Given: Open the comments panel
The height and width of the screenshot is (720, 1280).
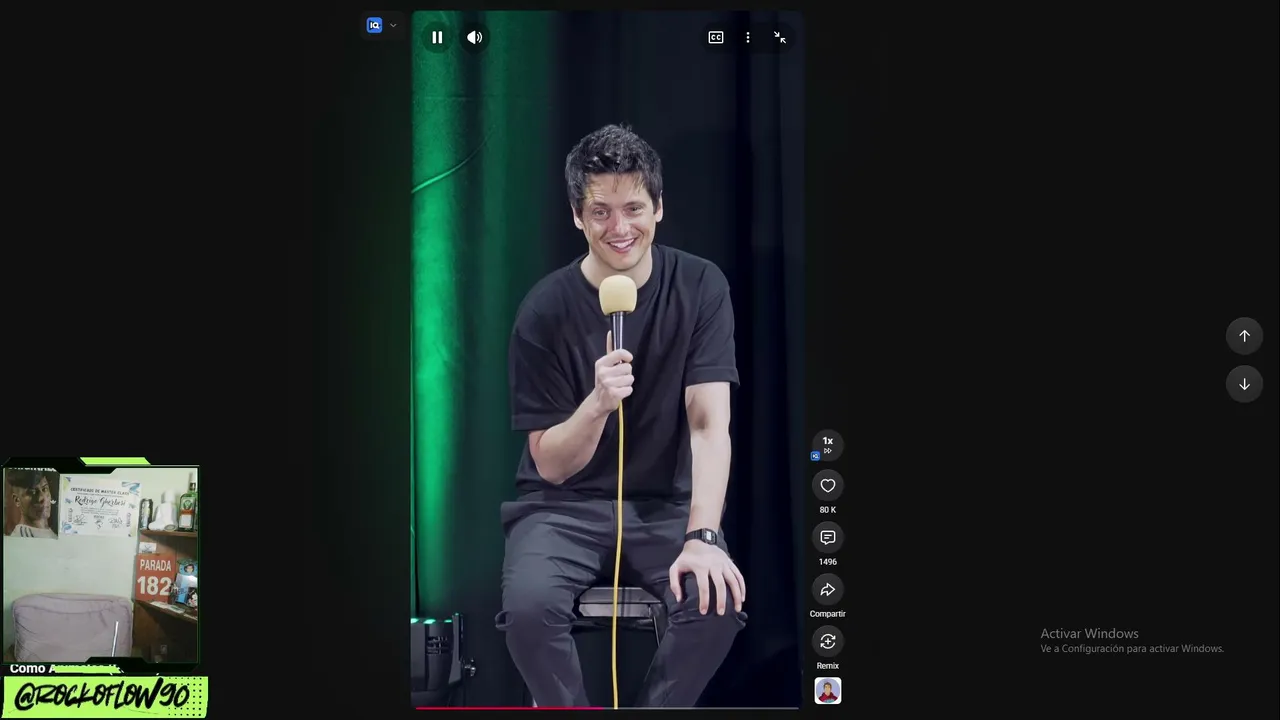Looking at the screenshot, I should pos(828,538).
